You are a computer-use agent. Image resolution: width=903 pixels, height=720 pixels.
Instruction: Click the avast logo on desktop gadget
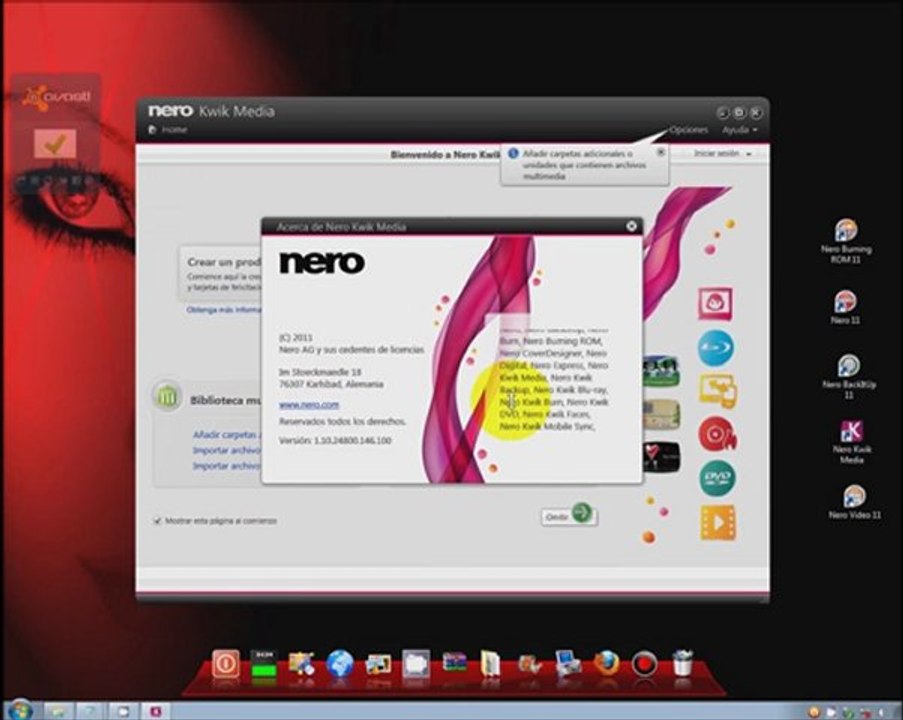click(x=56, y=97)
